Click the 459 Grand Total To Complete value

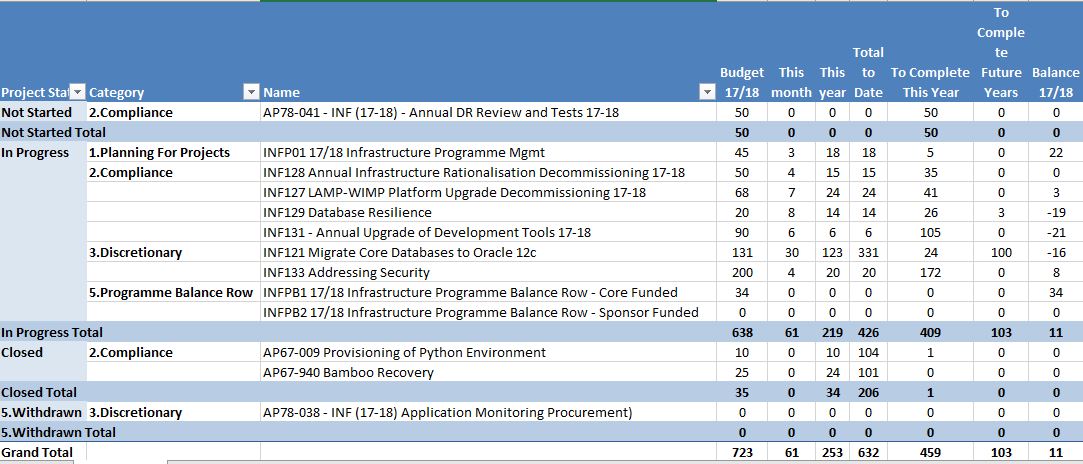click(930, 453)
